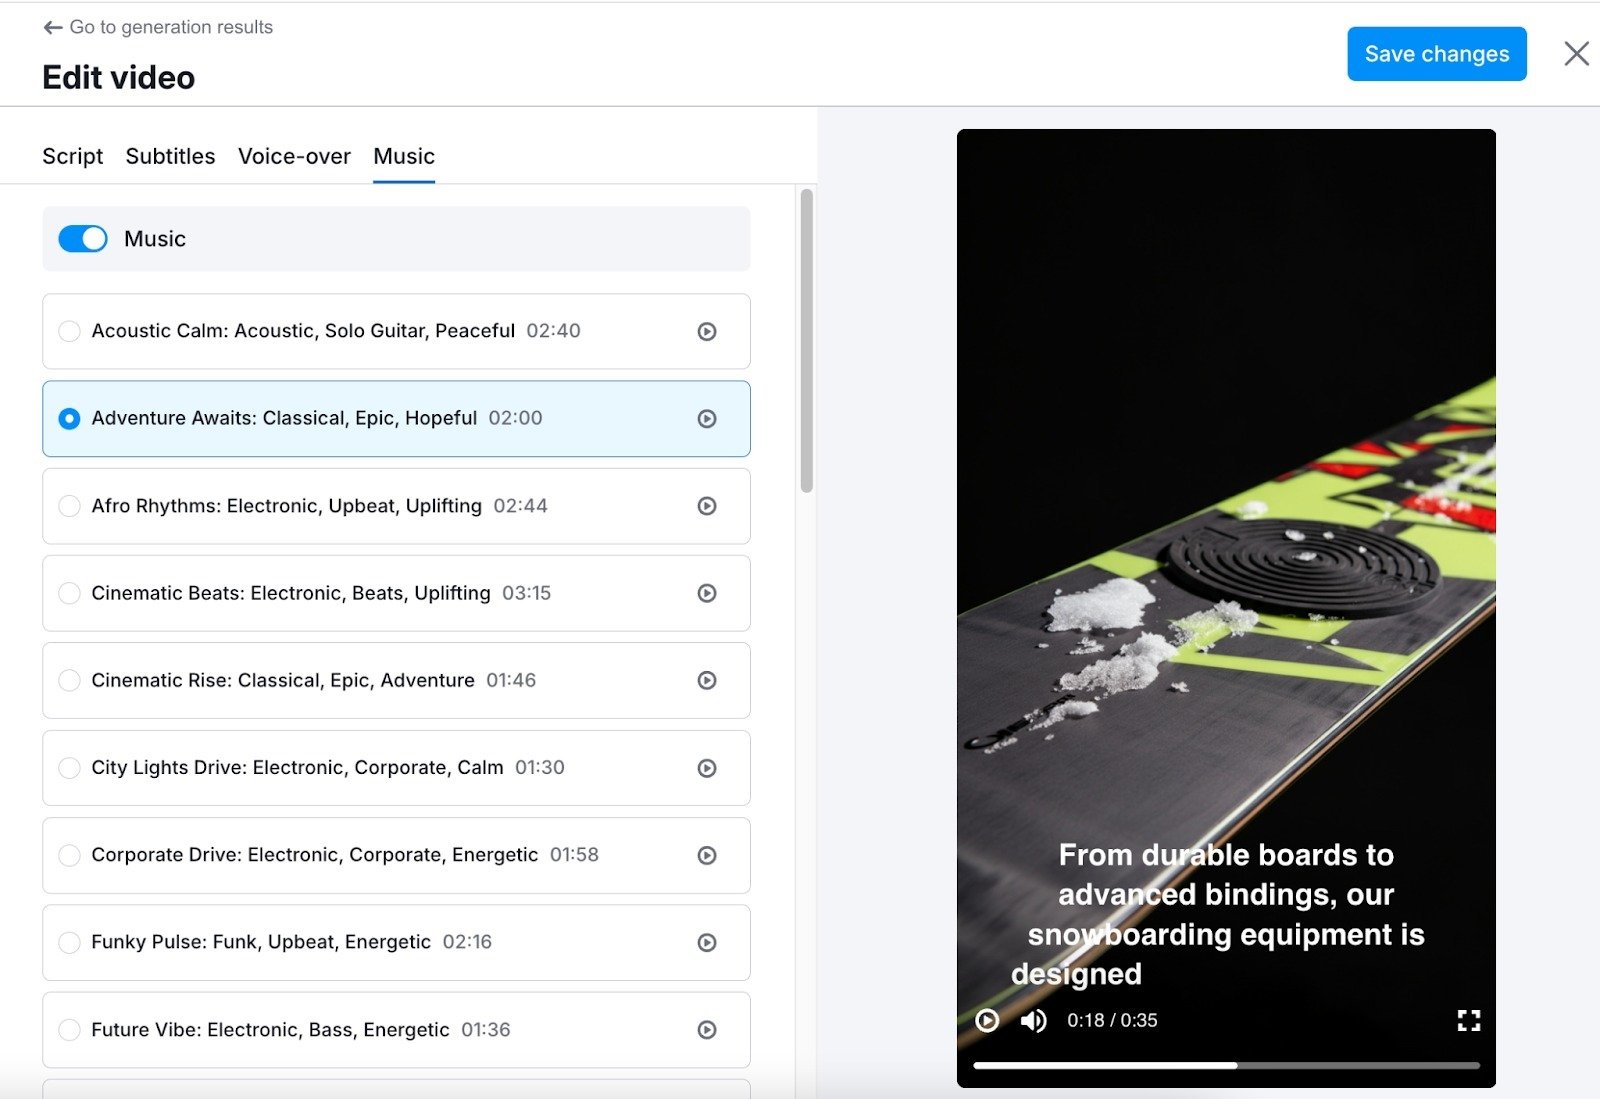Disable the Music toggle
The width and height of the screenshot is (1600, 1099).
84,239
